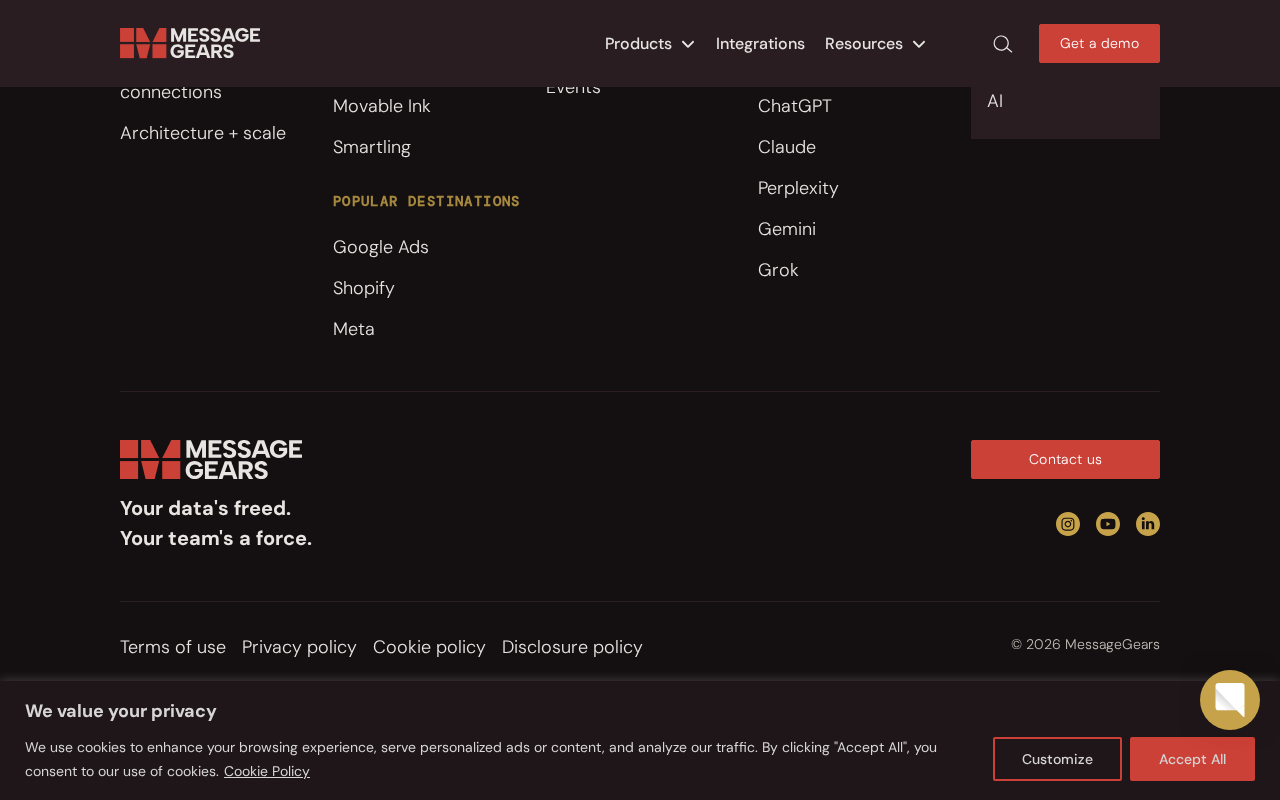This screenshot has width=1280, height=800.
Task: Open Smartling link
Action: (x=372, y=147)
